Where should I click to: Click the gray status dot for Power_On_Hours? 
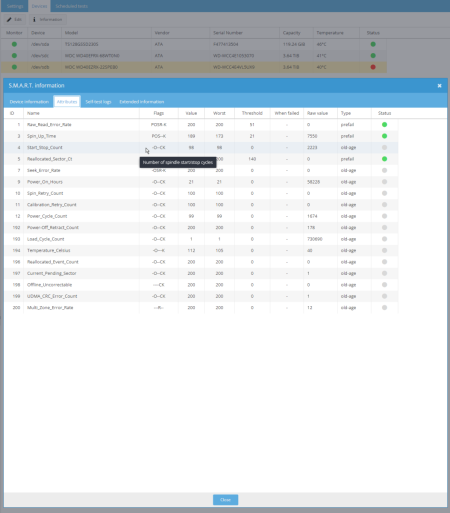(384, 182)
